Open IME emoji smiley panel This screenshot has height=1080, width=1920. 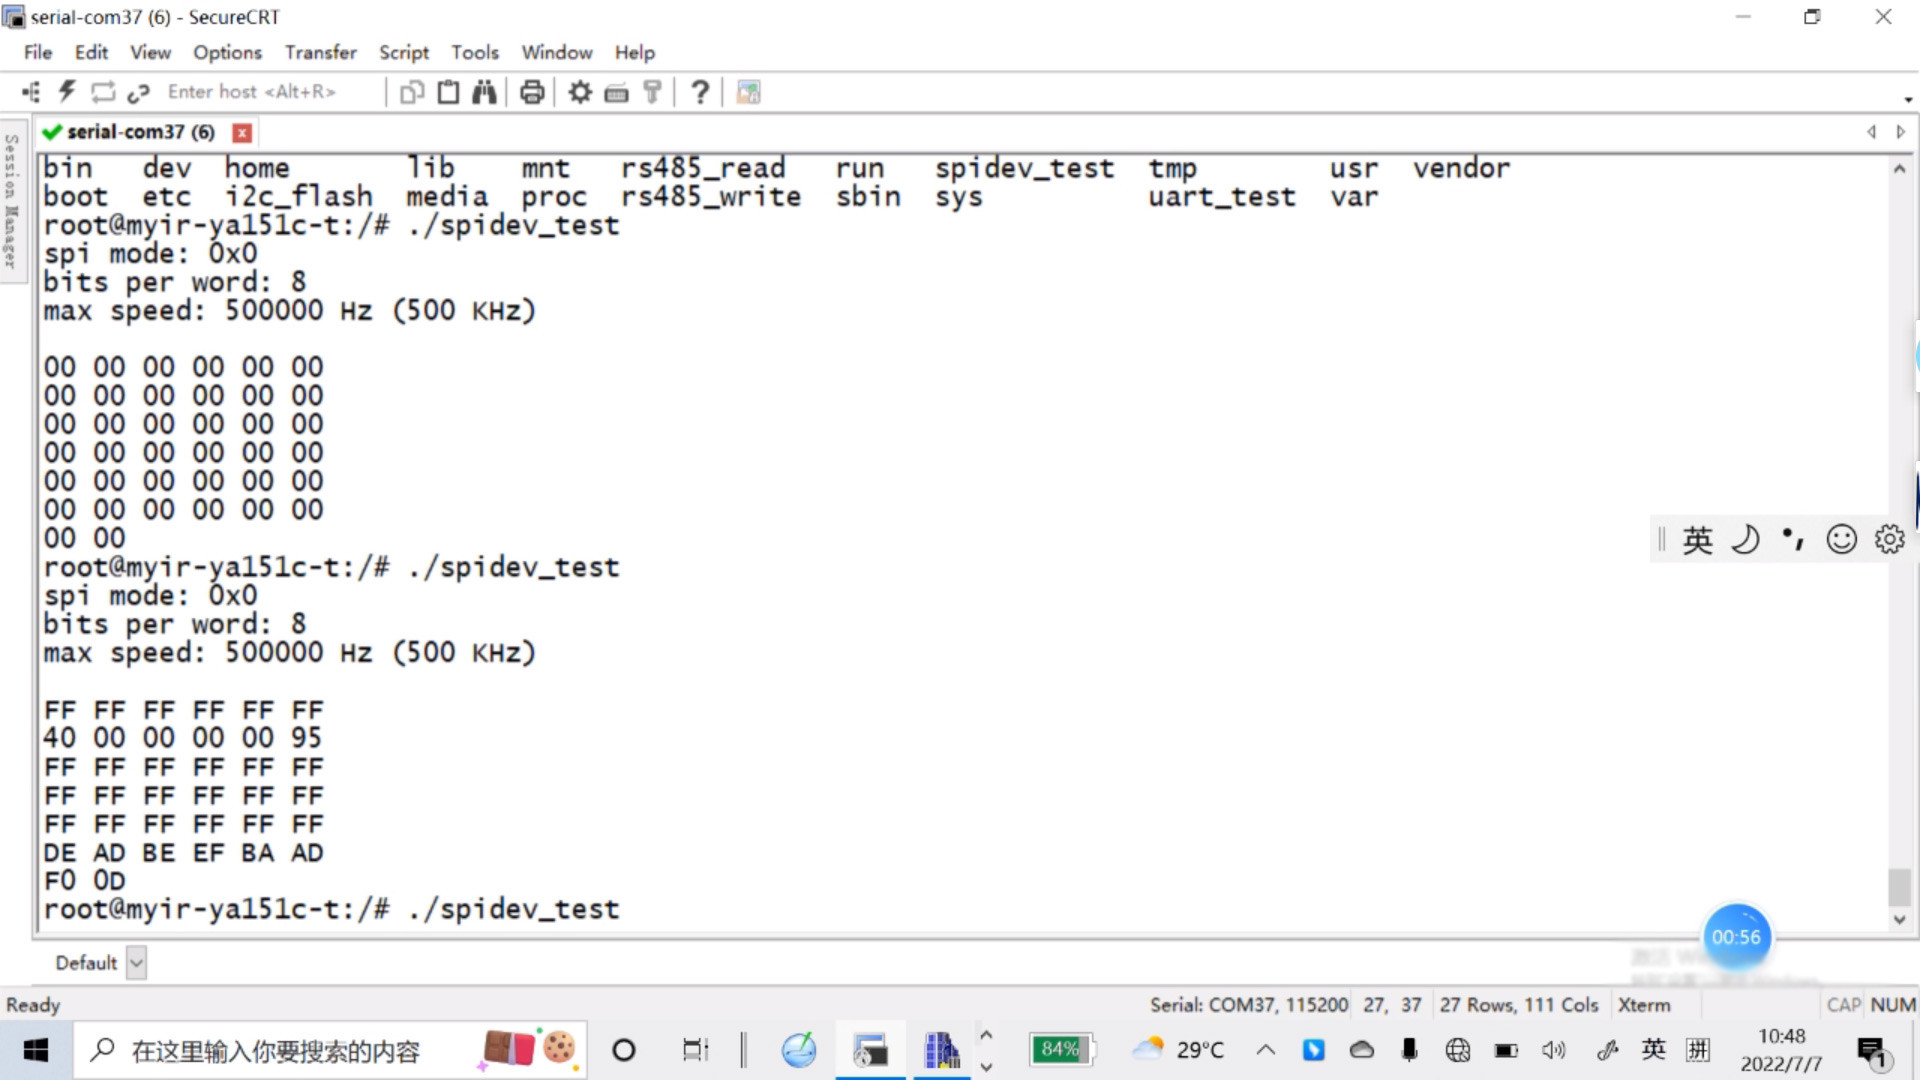coord(1841,539)
